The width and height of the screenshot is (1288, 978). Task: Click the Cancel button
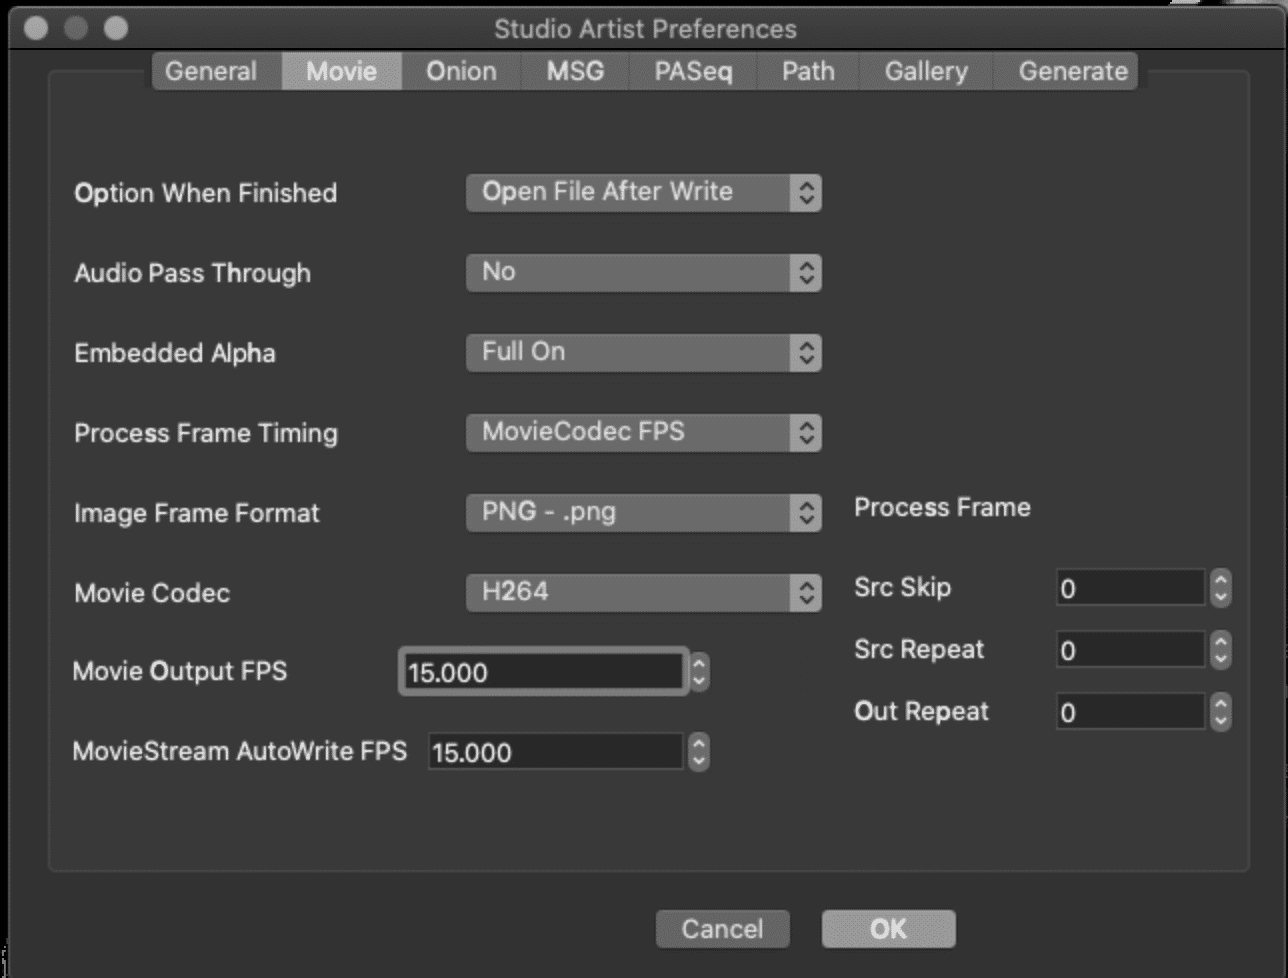coord(722,929)
